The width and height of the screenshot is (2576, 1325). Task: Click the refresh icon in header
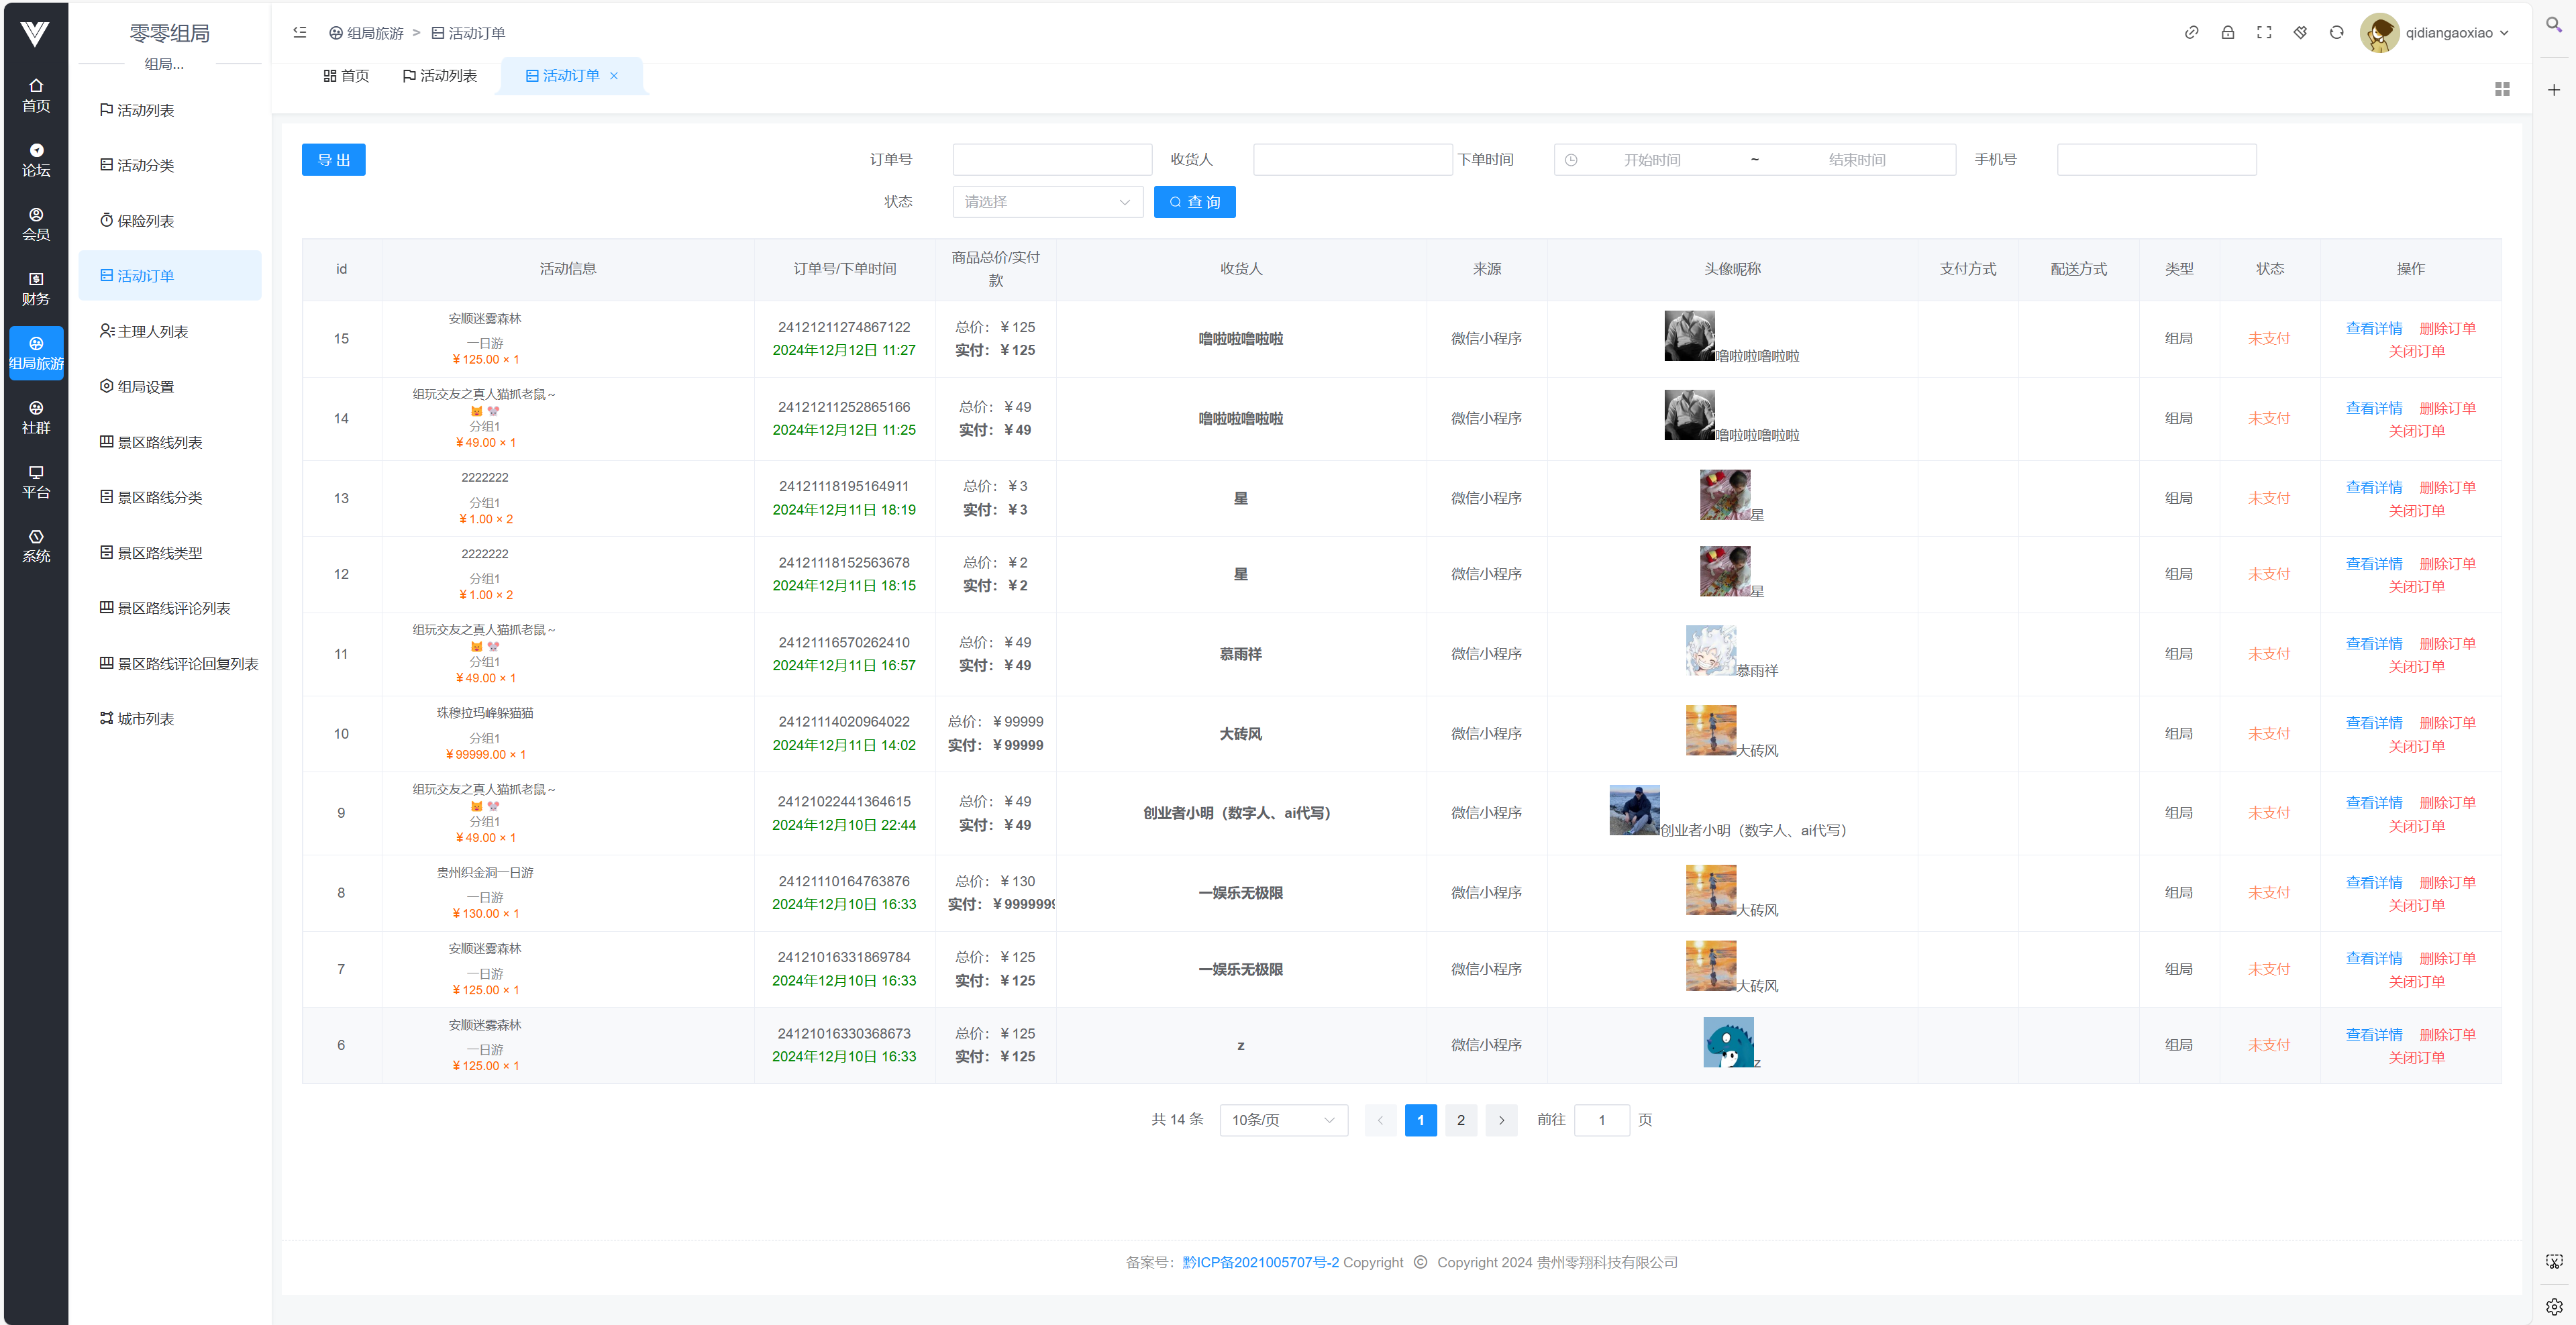click(2336, 33)
